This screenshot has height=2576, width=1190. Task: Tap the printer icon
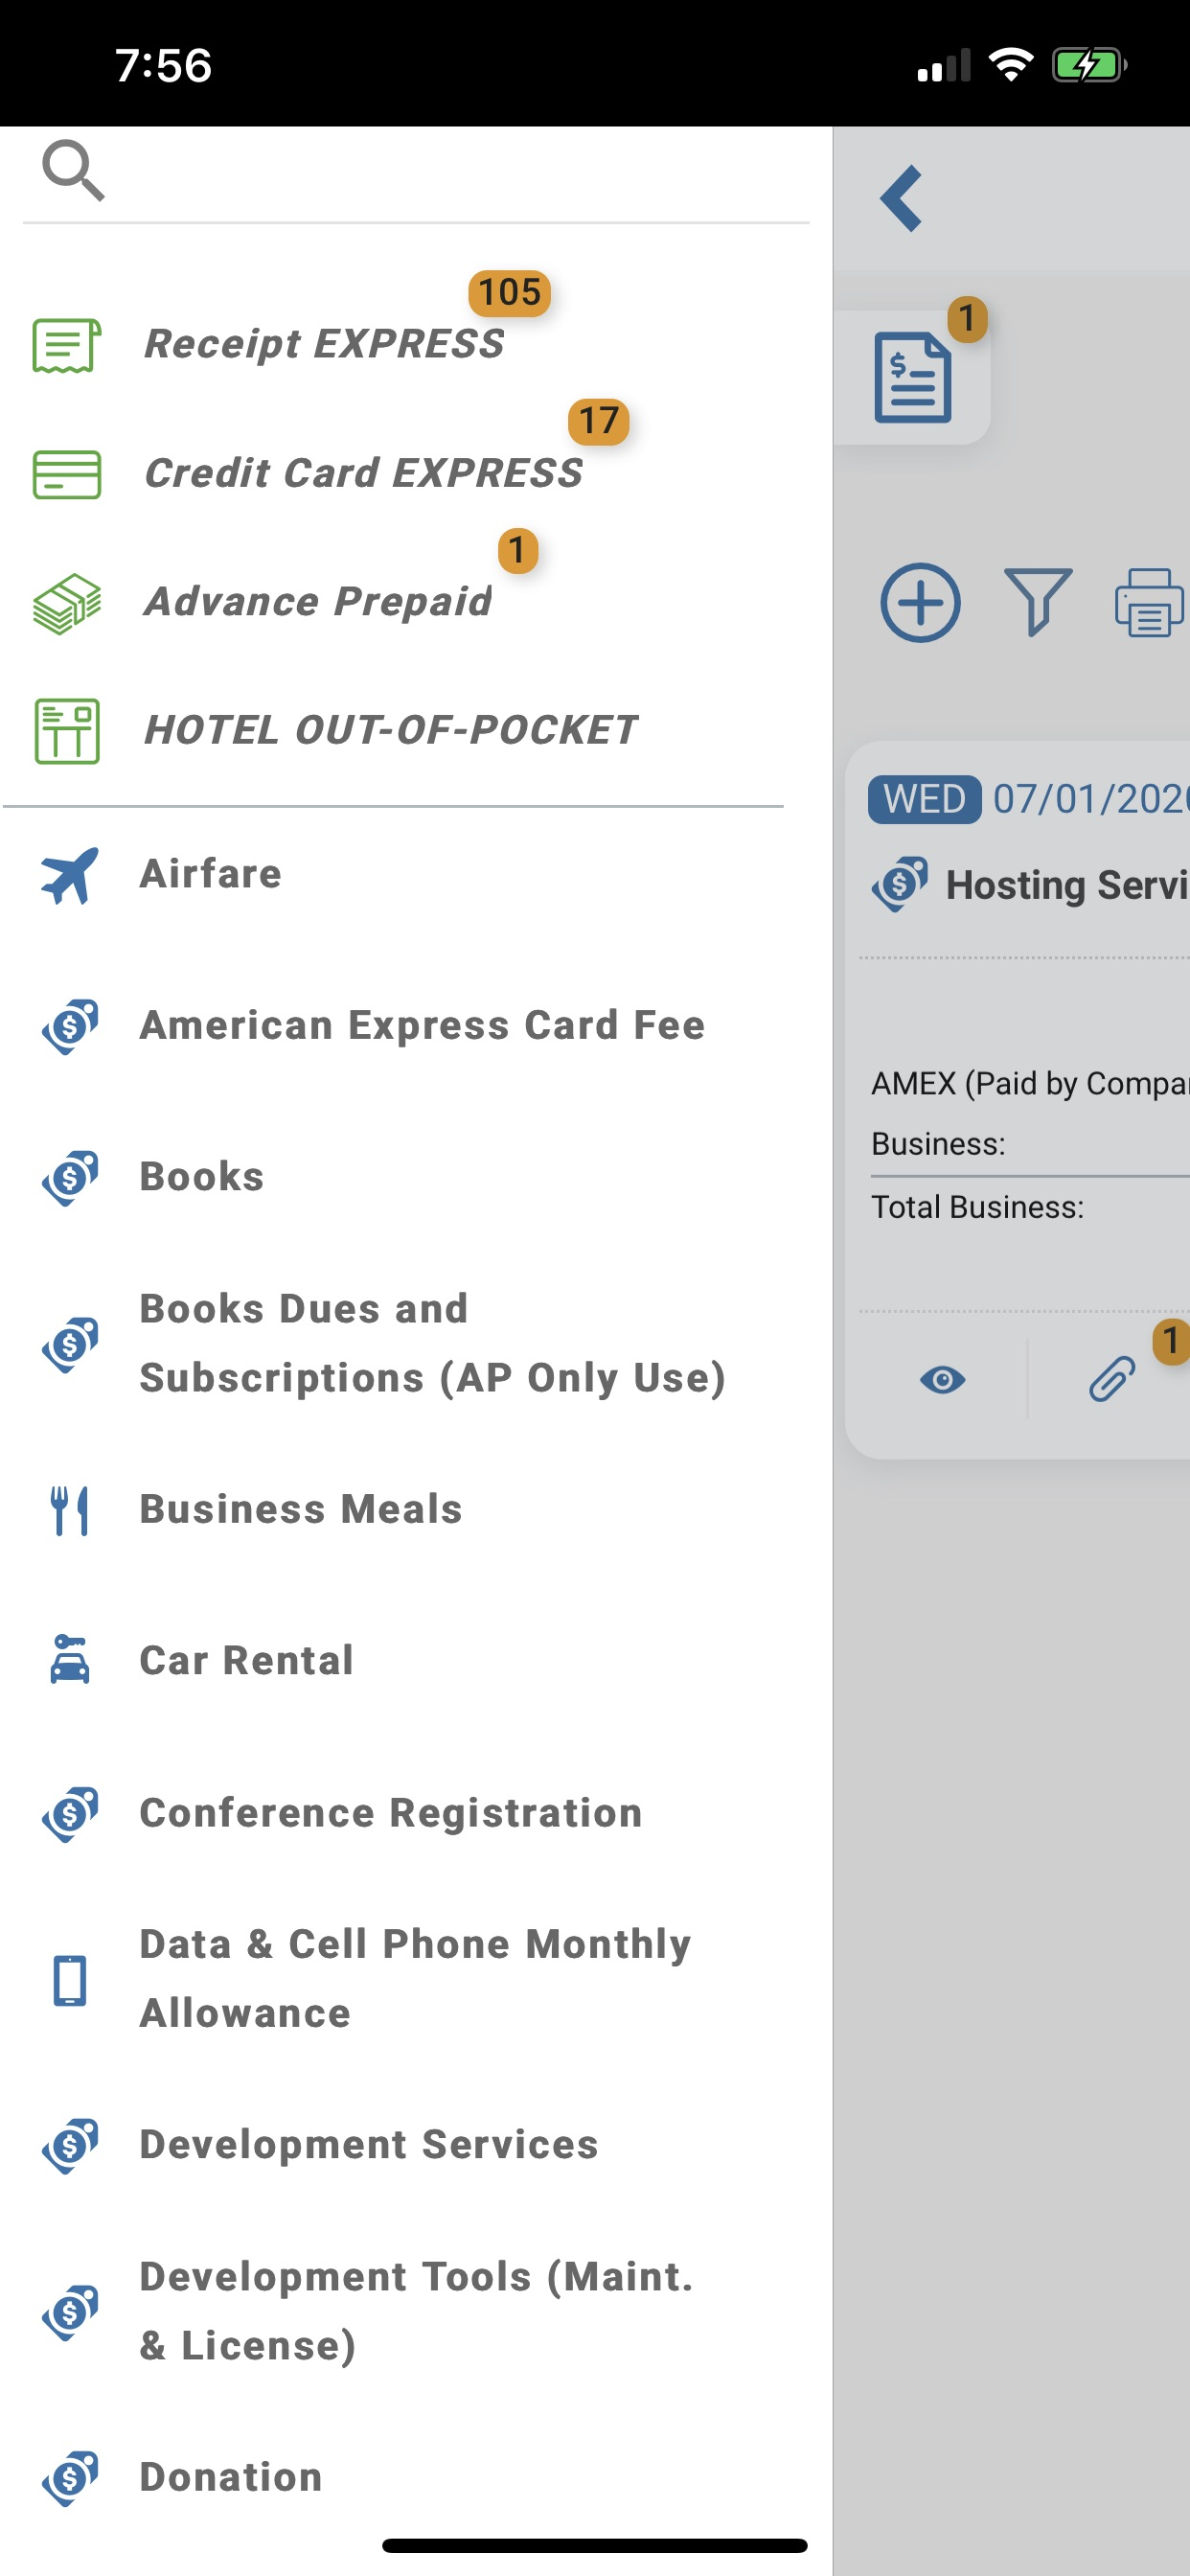[x=1149, y=603]
